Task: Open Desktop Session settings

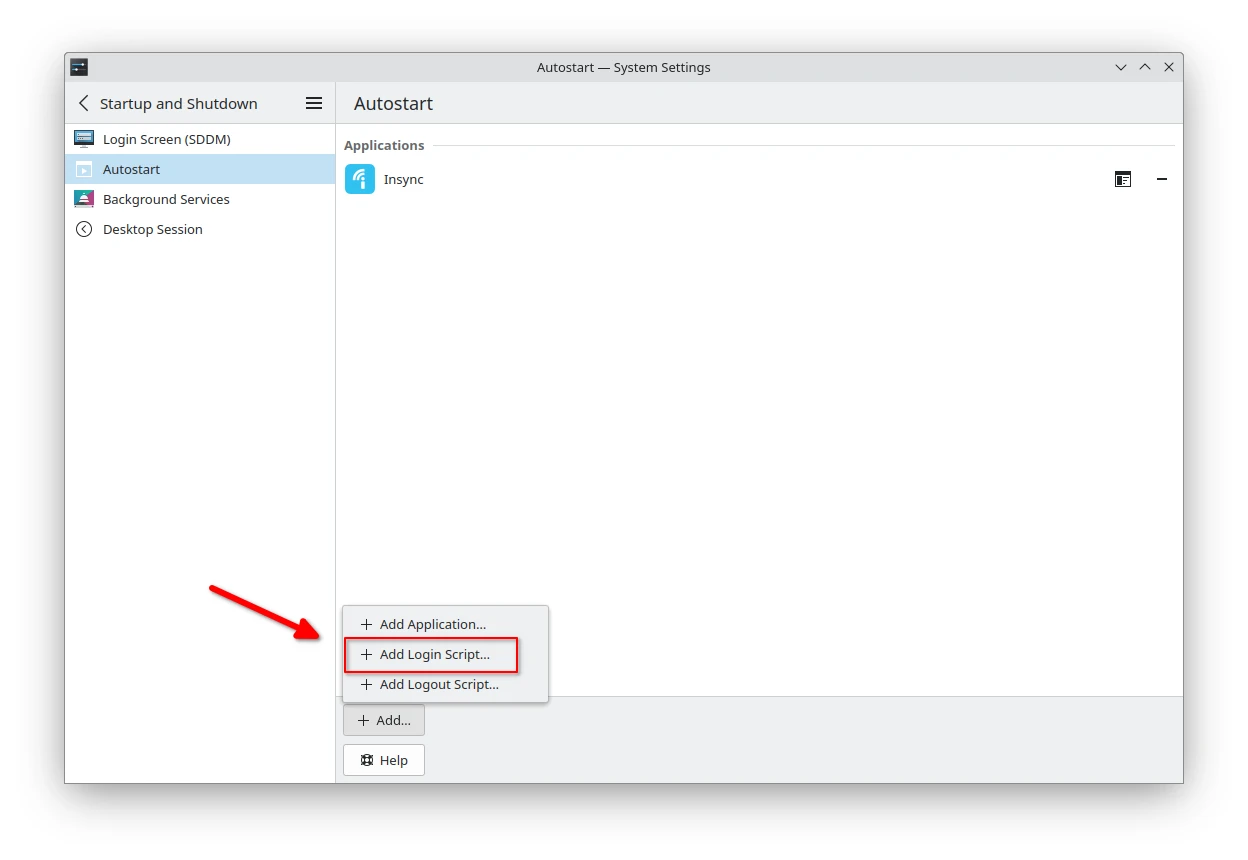Action: tap(152, 229)
